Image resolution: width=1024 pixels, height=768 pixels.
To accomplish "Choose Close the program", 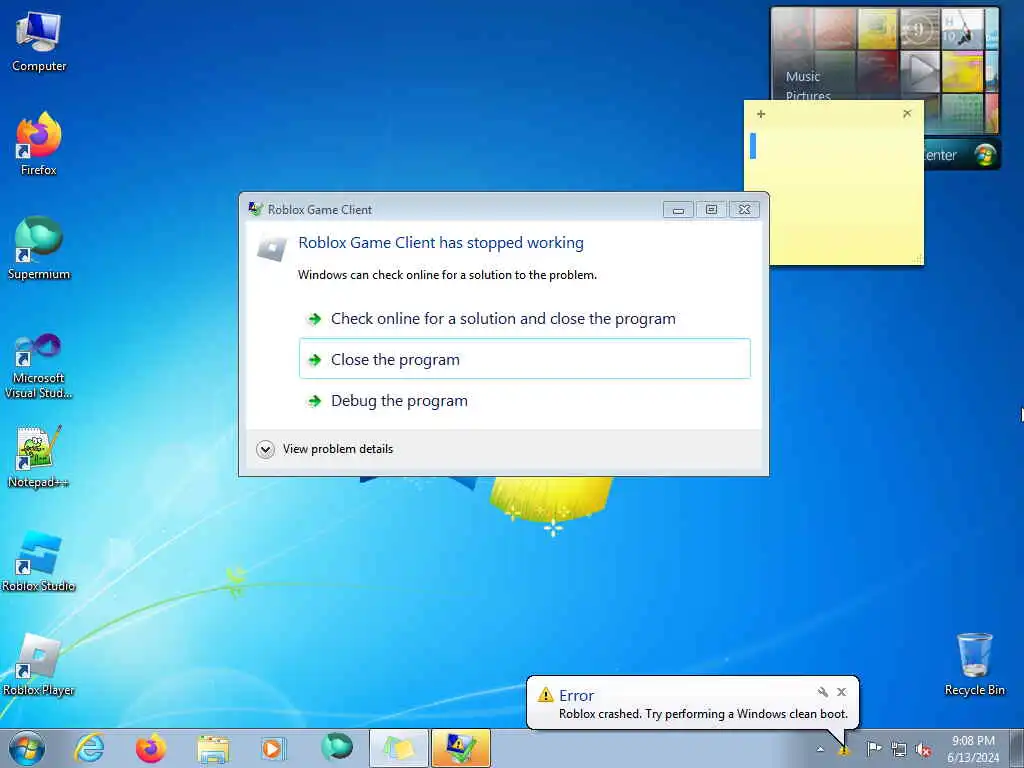I will pos(524,359).
